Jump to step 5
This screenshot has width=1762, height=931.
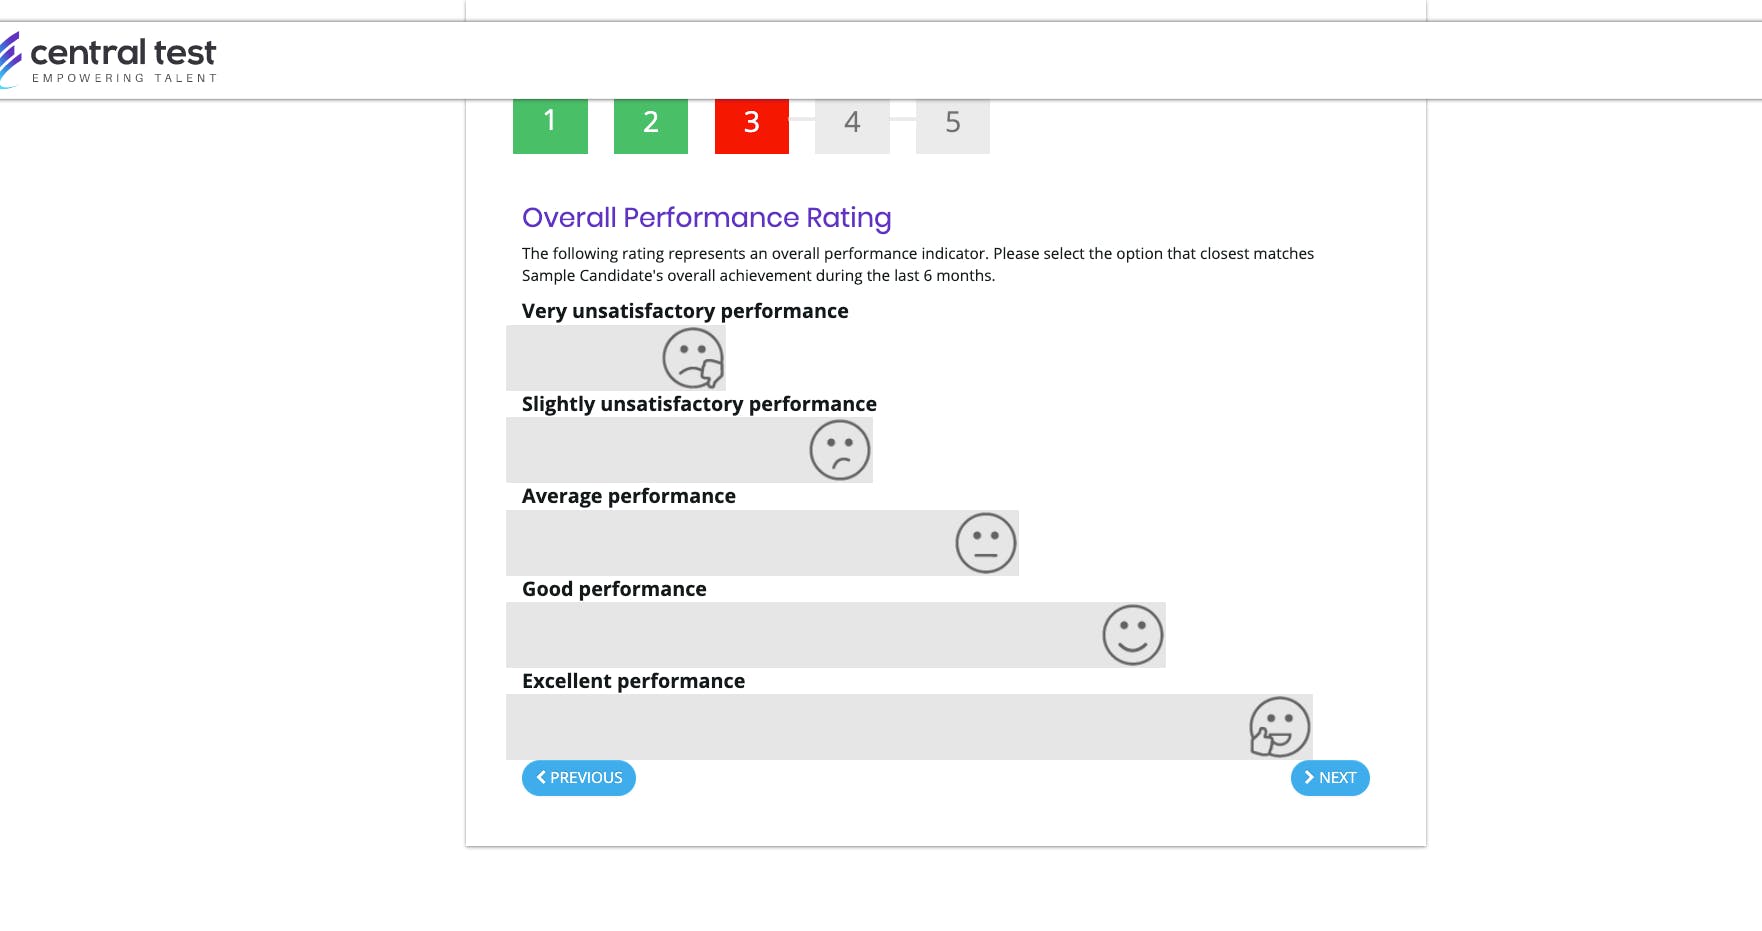[953, 126]
